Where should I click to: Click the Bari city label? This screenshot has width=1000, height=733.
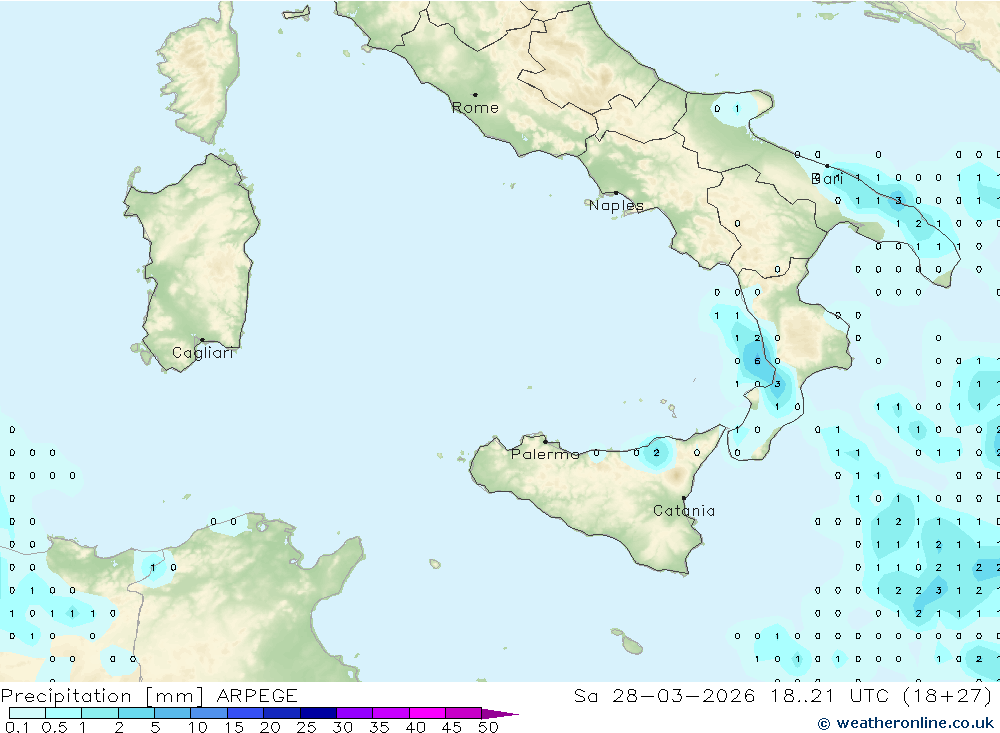827,179
